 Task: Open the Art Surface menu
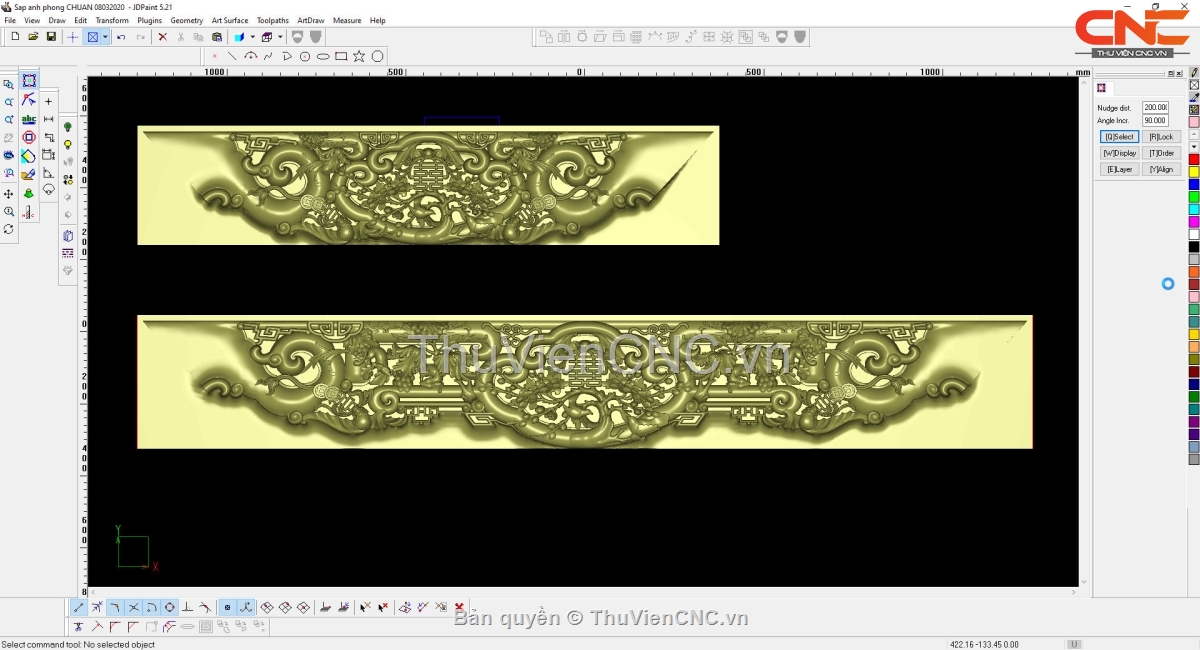[229, 20]
